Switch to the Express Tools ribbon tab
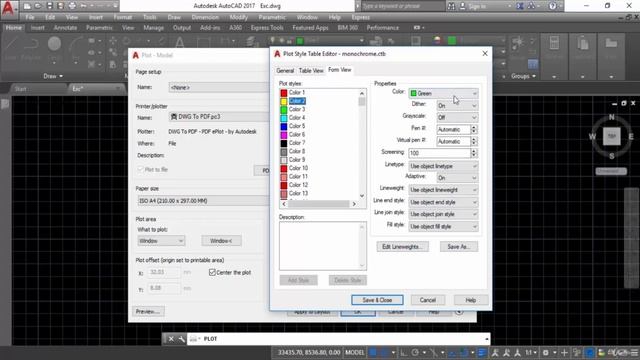The width and height of the screenshot is (640, 360). 267,28
